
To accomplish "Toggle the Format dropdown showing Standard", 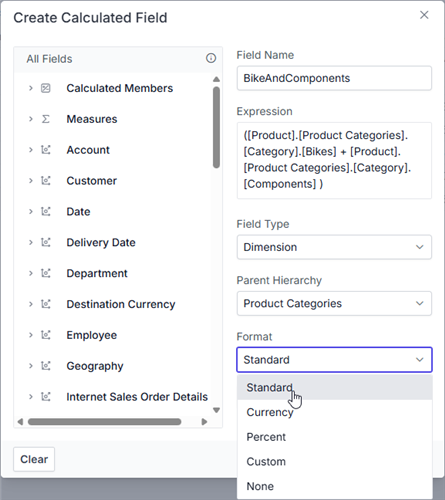I will pyautogui.click(x=334, y=360).
